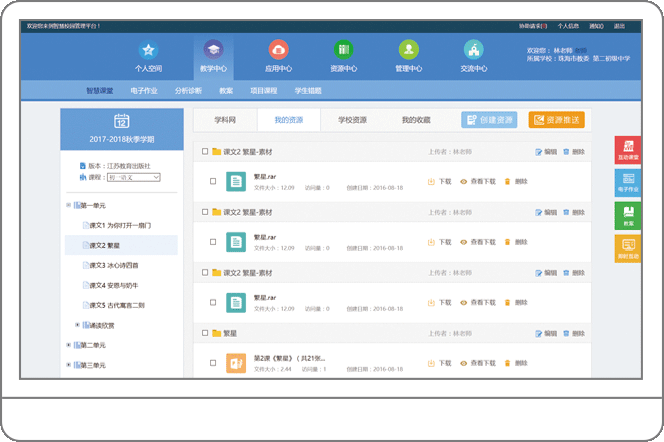Switch to the 学科网 tab
This screenshot has height=442, width=664.
(225, 120)
